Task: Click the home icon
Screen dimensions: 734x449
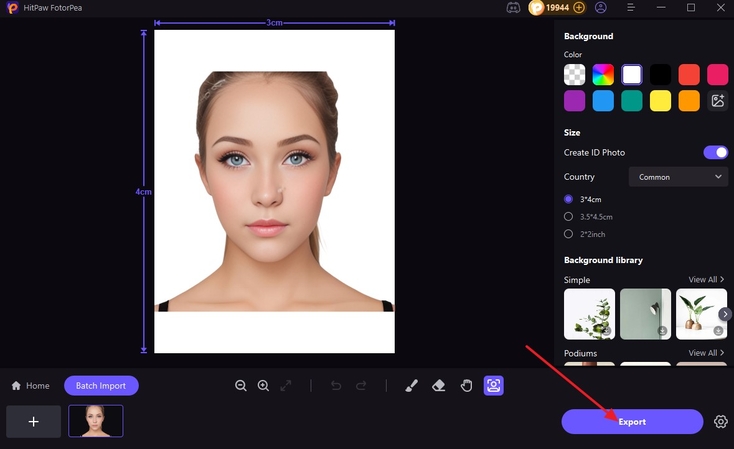Action: click(x=16, y=385)
